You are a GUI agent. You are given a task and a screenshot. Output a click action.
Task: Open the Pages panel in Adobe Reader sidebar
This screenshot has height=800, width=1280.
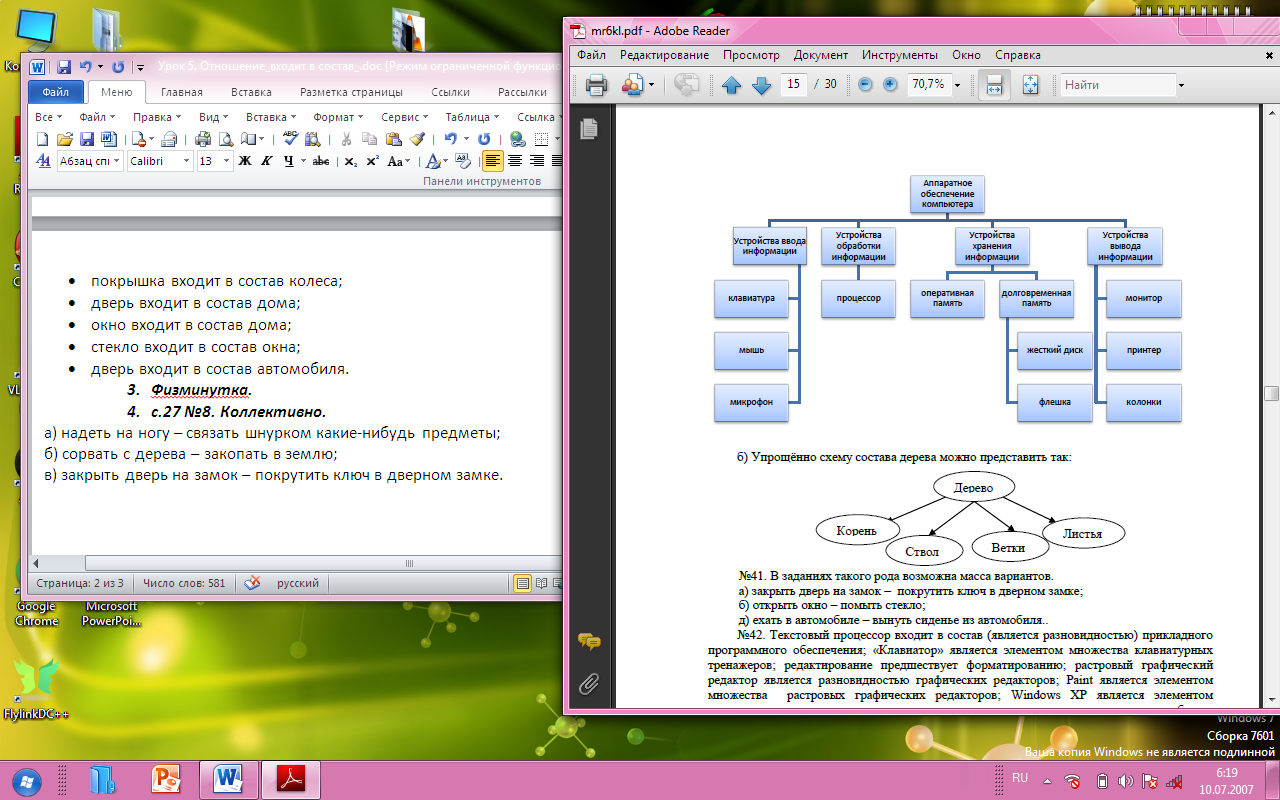(x=589, y=128)
